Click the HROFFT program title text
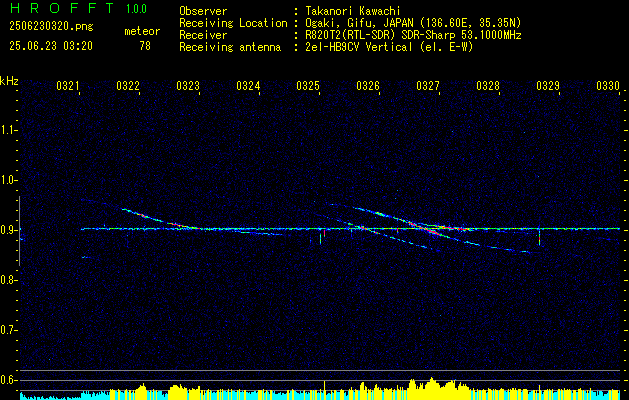 (x=62, y=8)
